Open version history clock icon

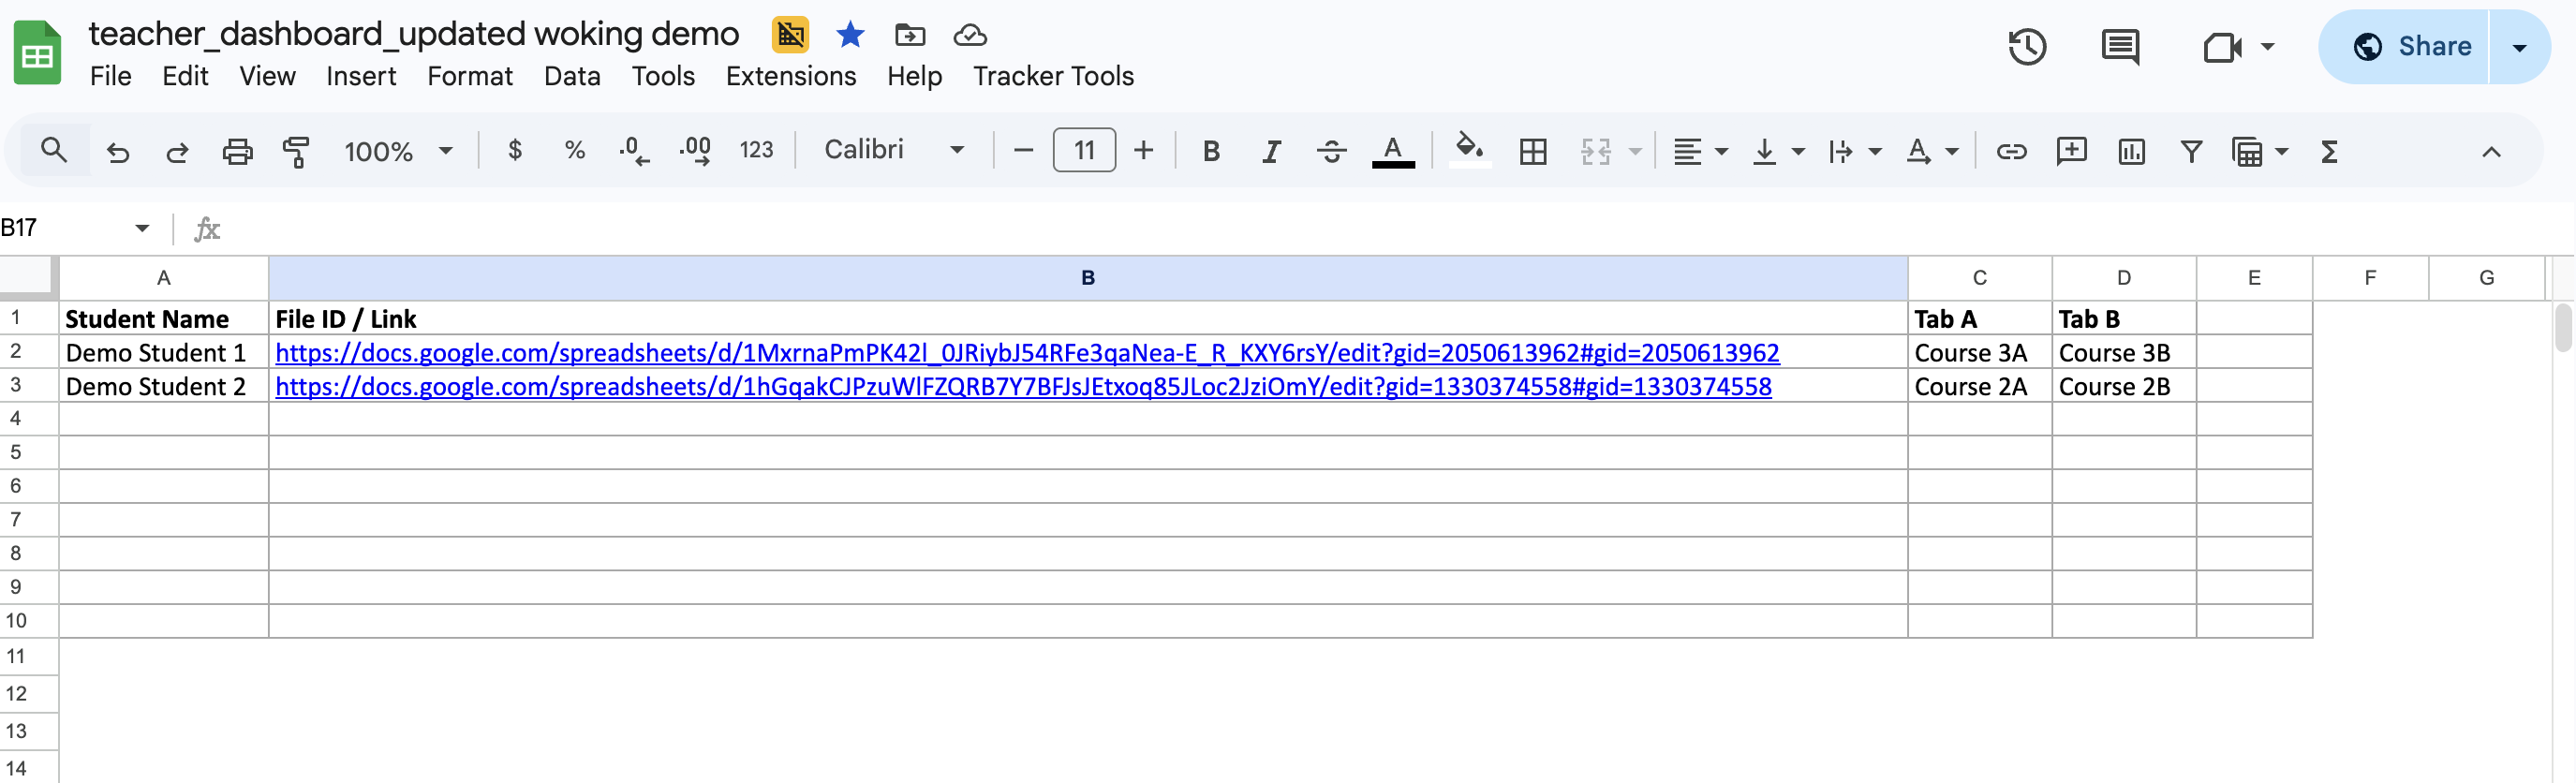coord(2027,47)
